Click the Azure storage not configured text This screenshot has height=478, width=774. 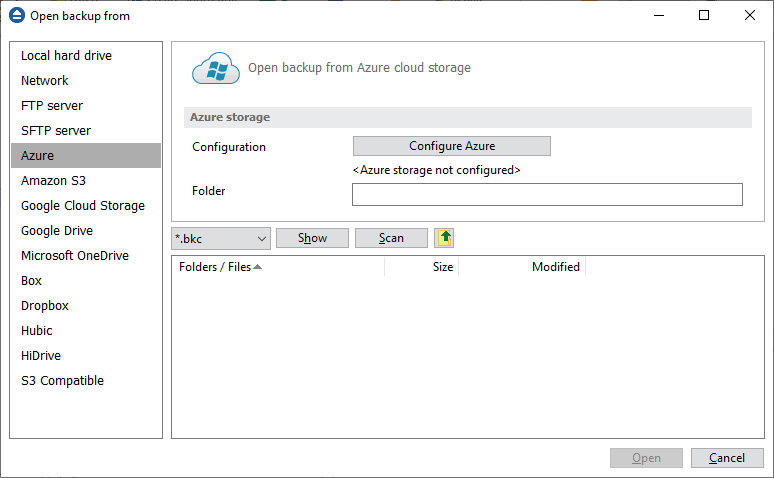coord(436,170)
